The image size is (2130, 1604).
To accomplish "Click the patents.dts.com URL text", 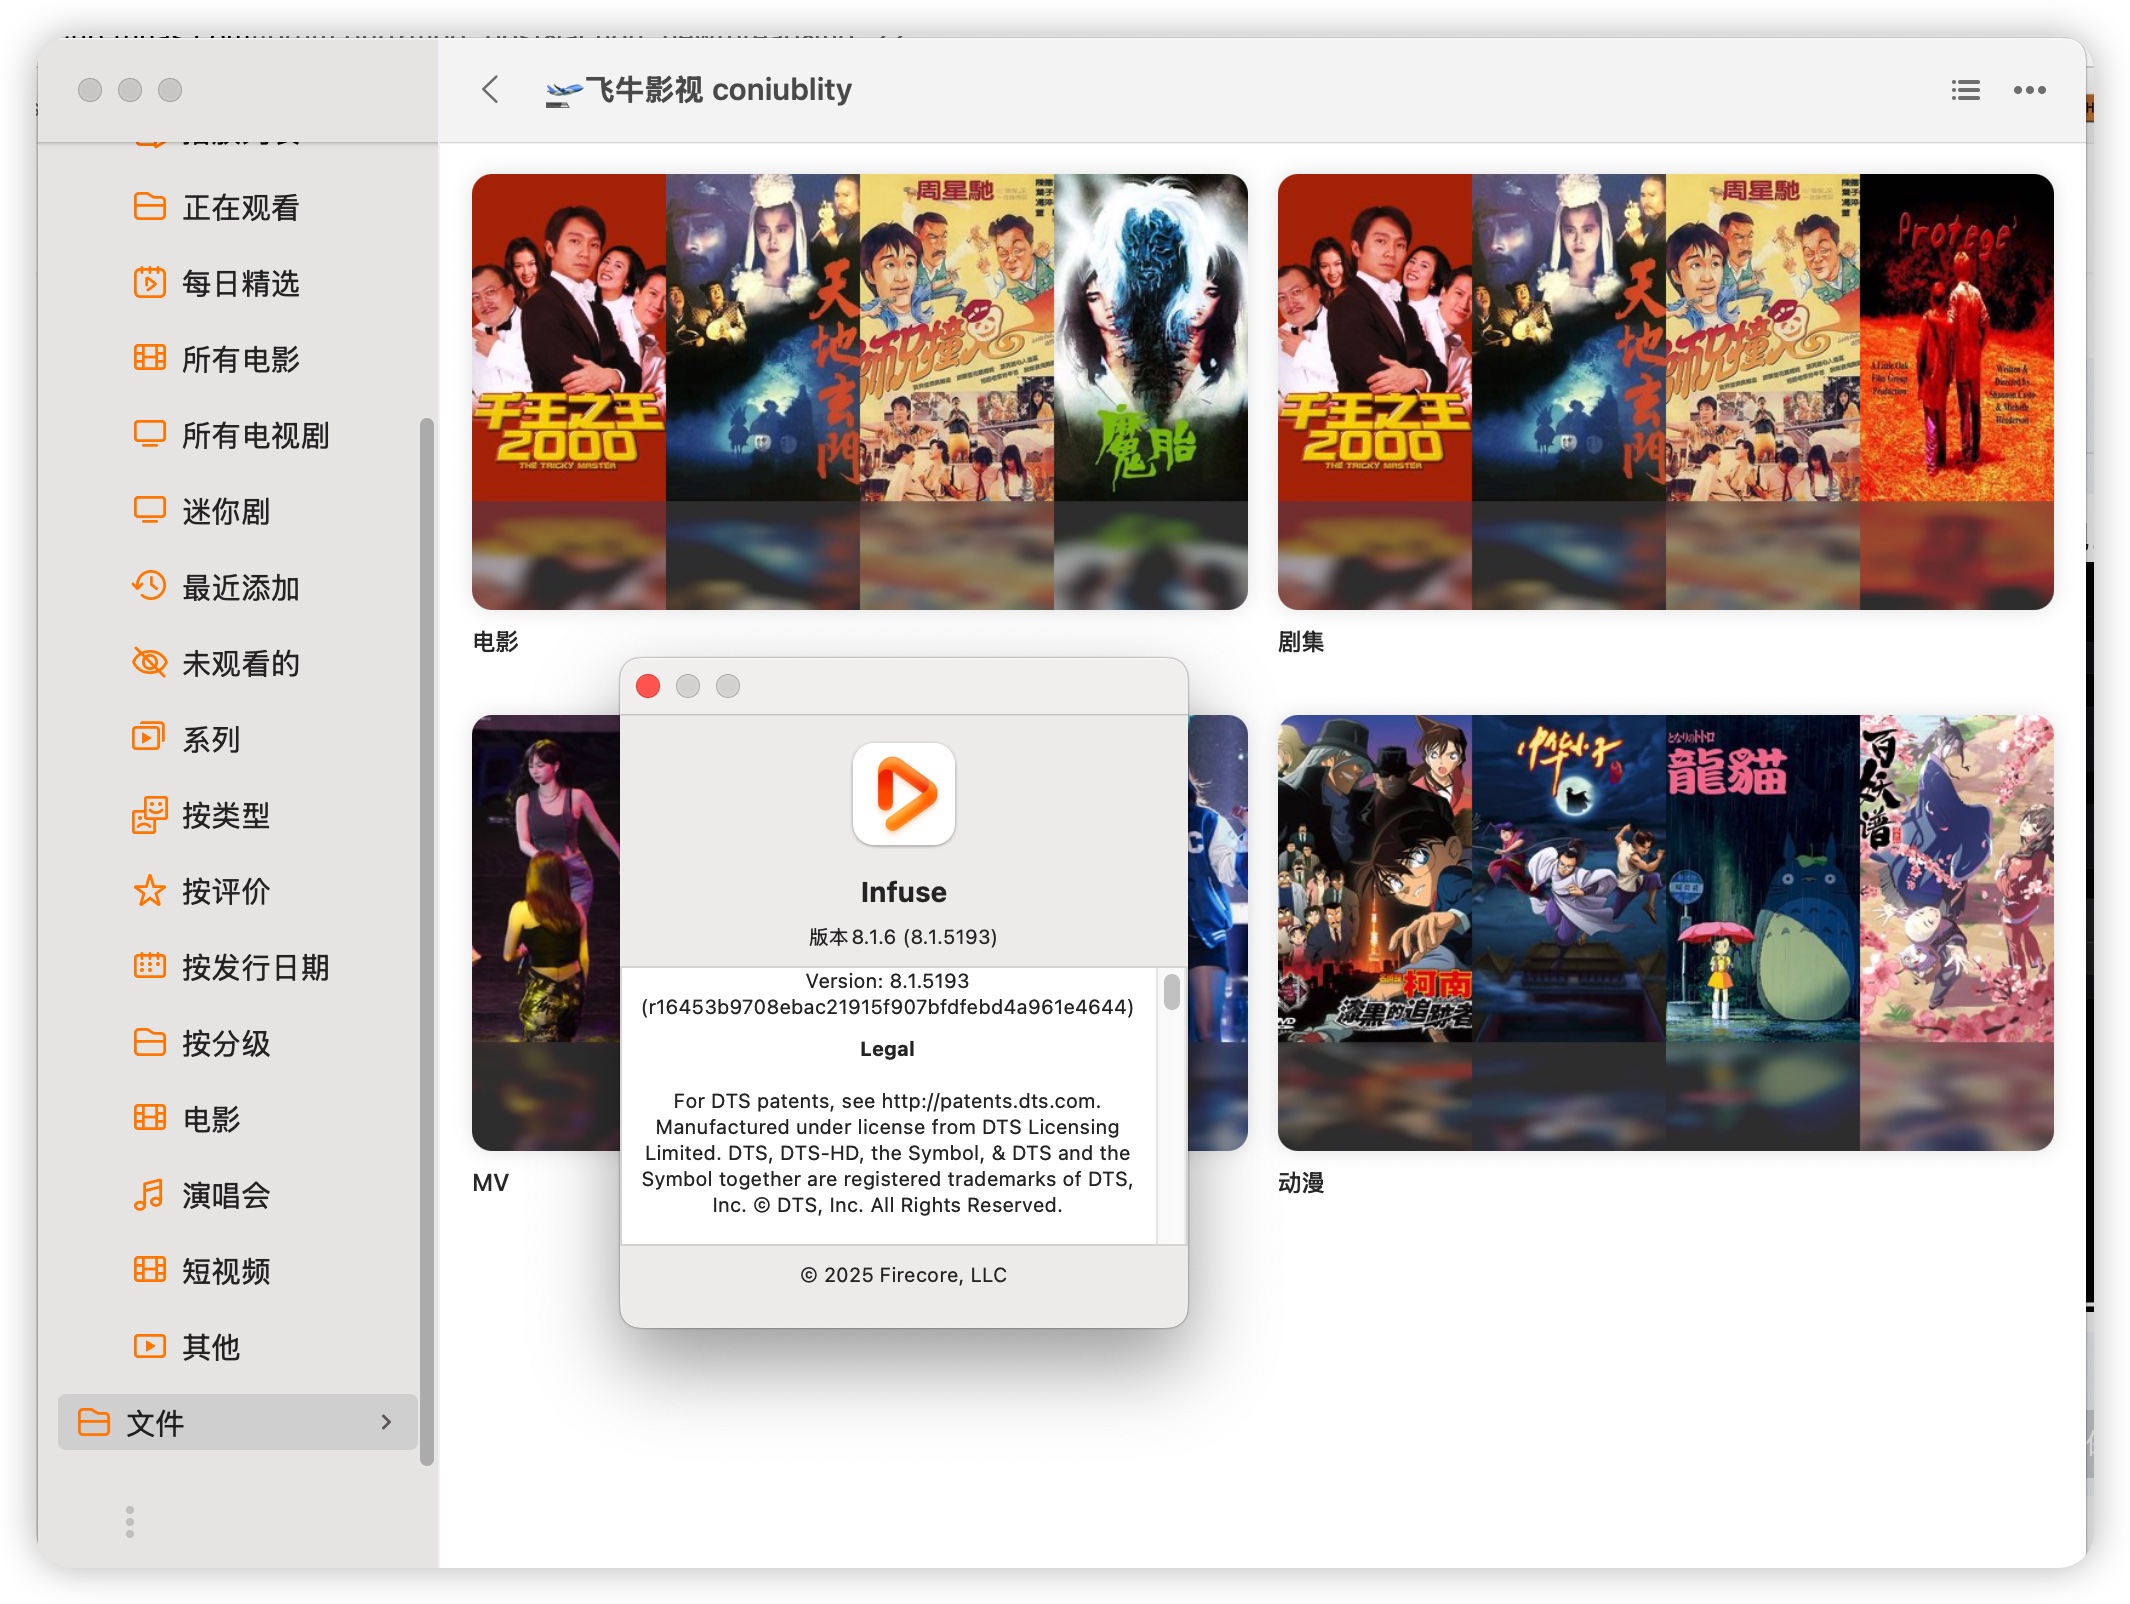I will coord(989,1100).
